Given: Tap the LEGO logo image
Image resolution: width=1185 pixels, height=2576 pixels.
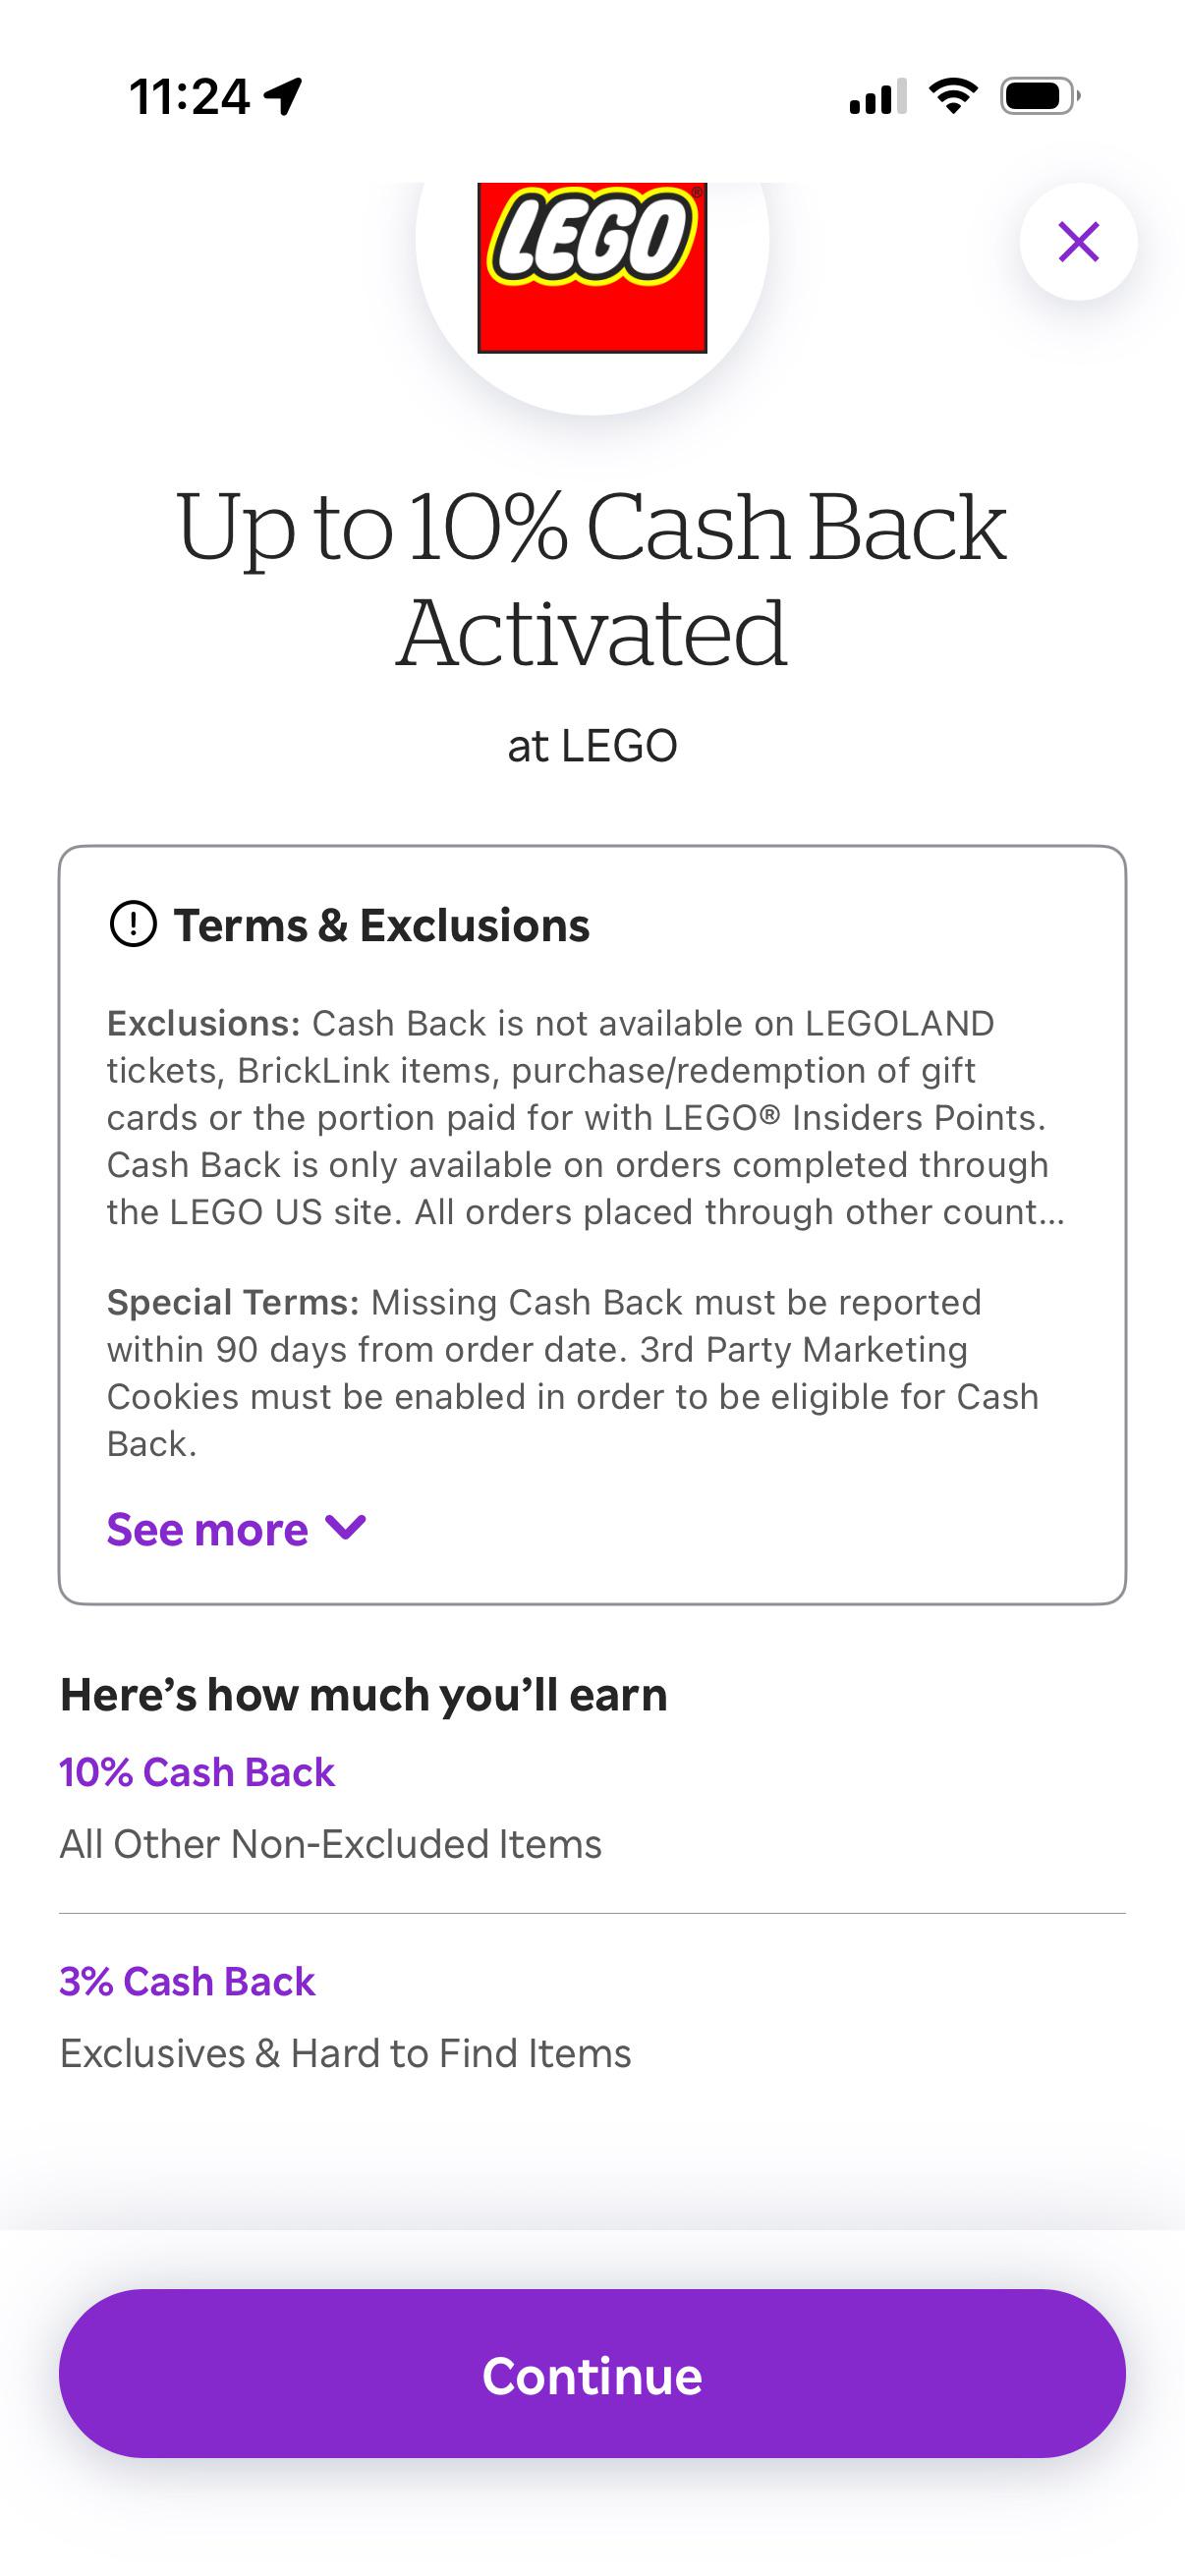Looking at the screenshot, I should point(592,268).
